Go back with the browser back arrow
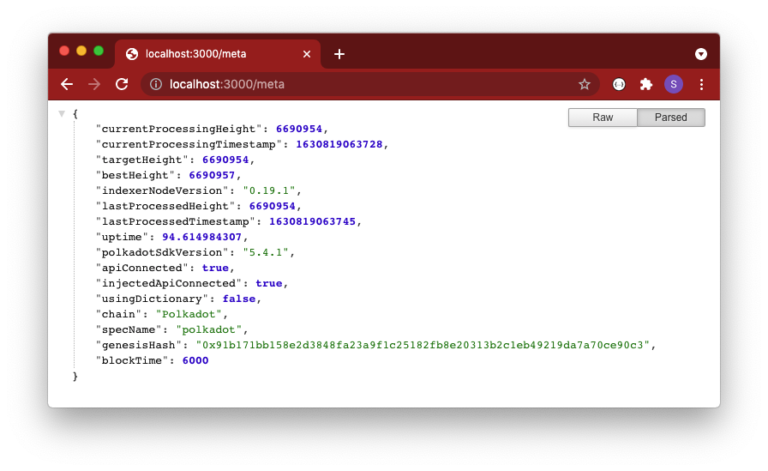Viewport: 768px width, 471px height. tap(67, 84)
